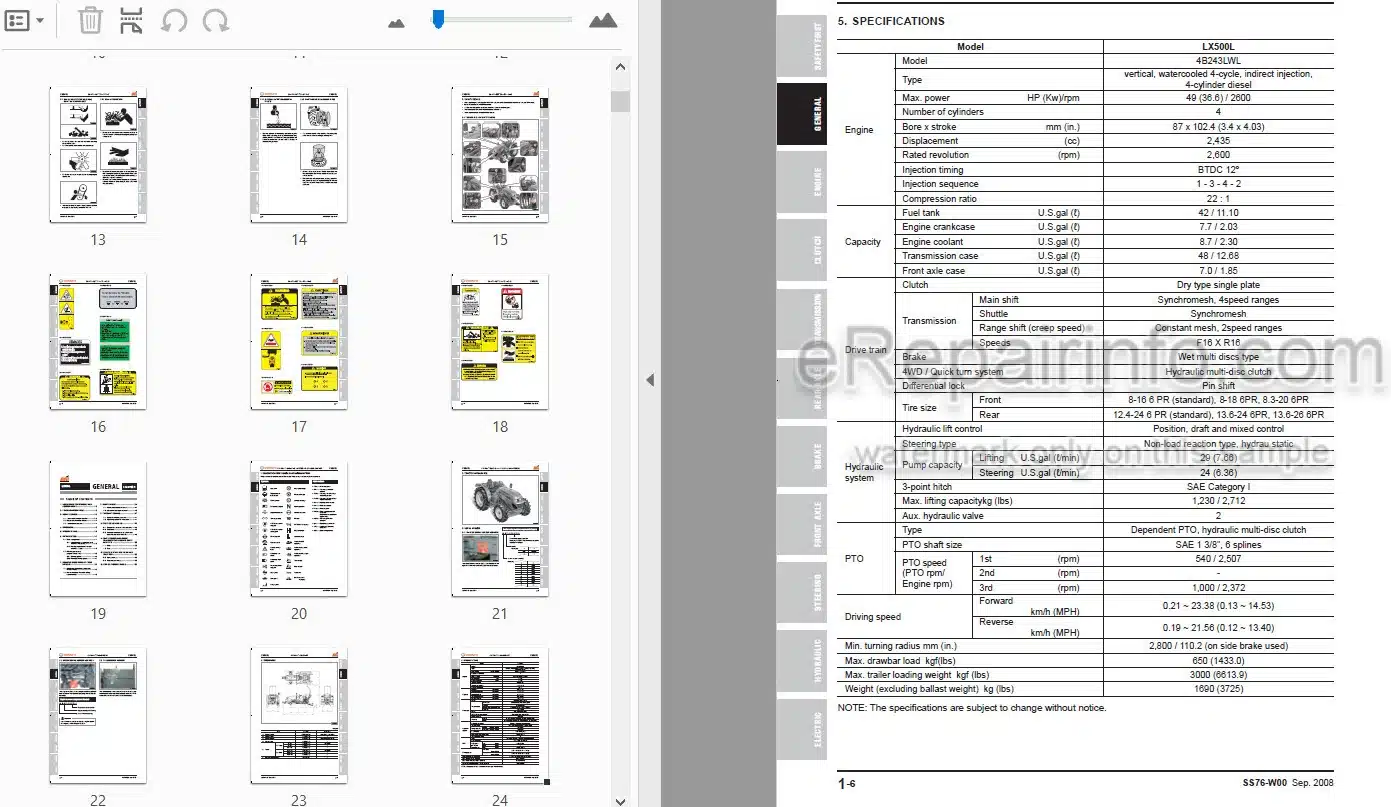Click the small mountains zoom-out icon
Image resolution: width=1391 pixels, height=807 pixels.
396,22
